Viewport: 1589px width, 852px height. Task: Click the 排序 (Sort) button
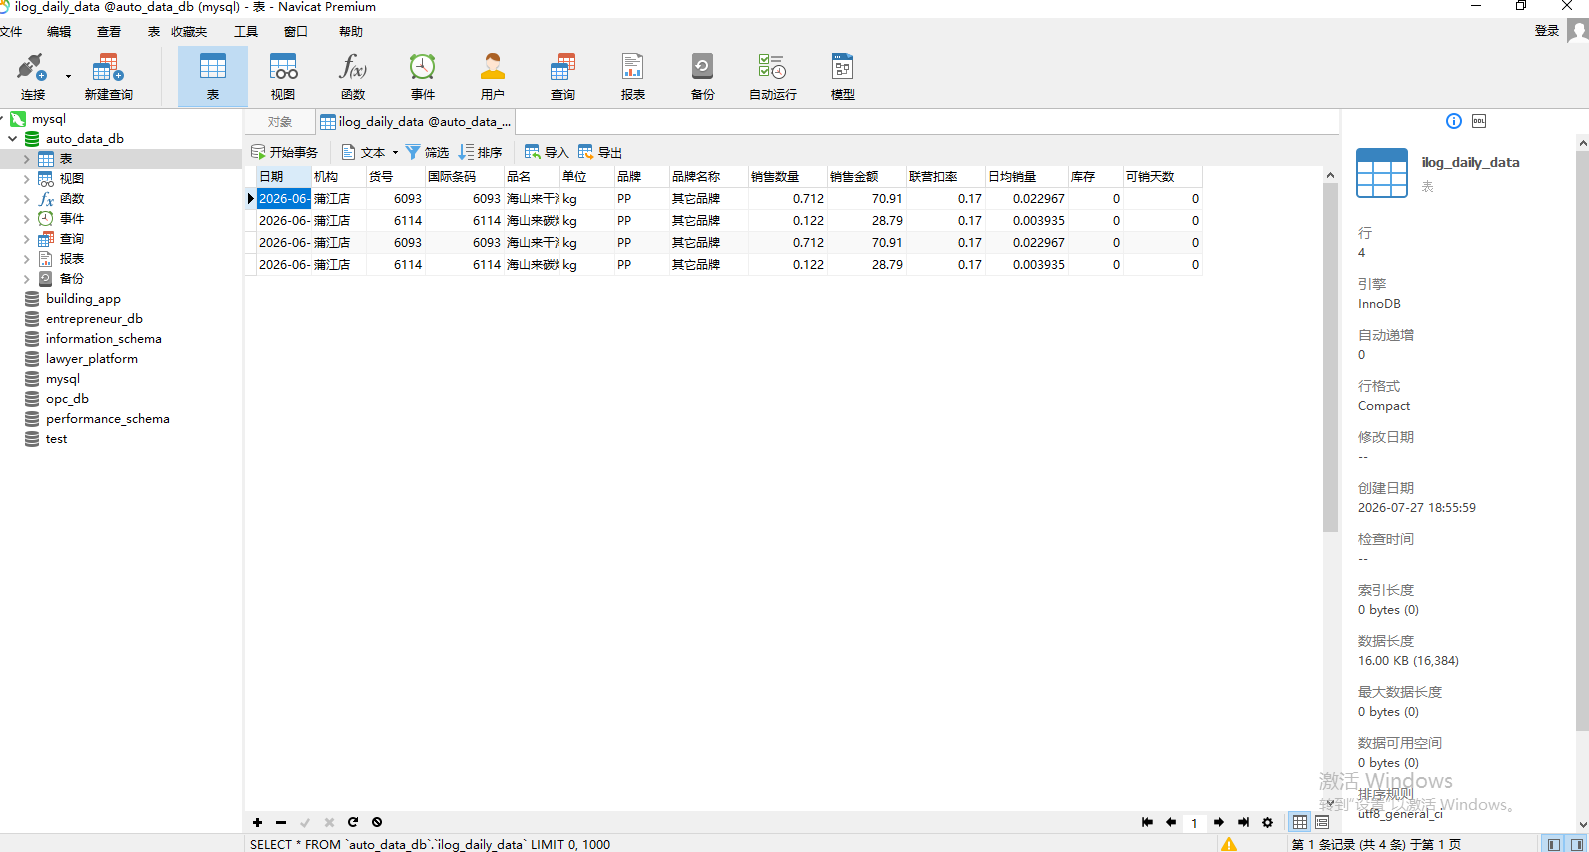pos(480,152)
